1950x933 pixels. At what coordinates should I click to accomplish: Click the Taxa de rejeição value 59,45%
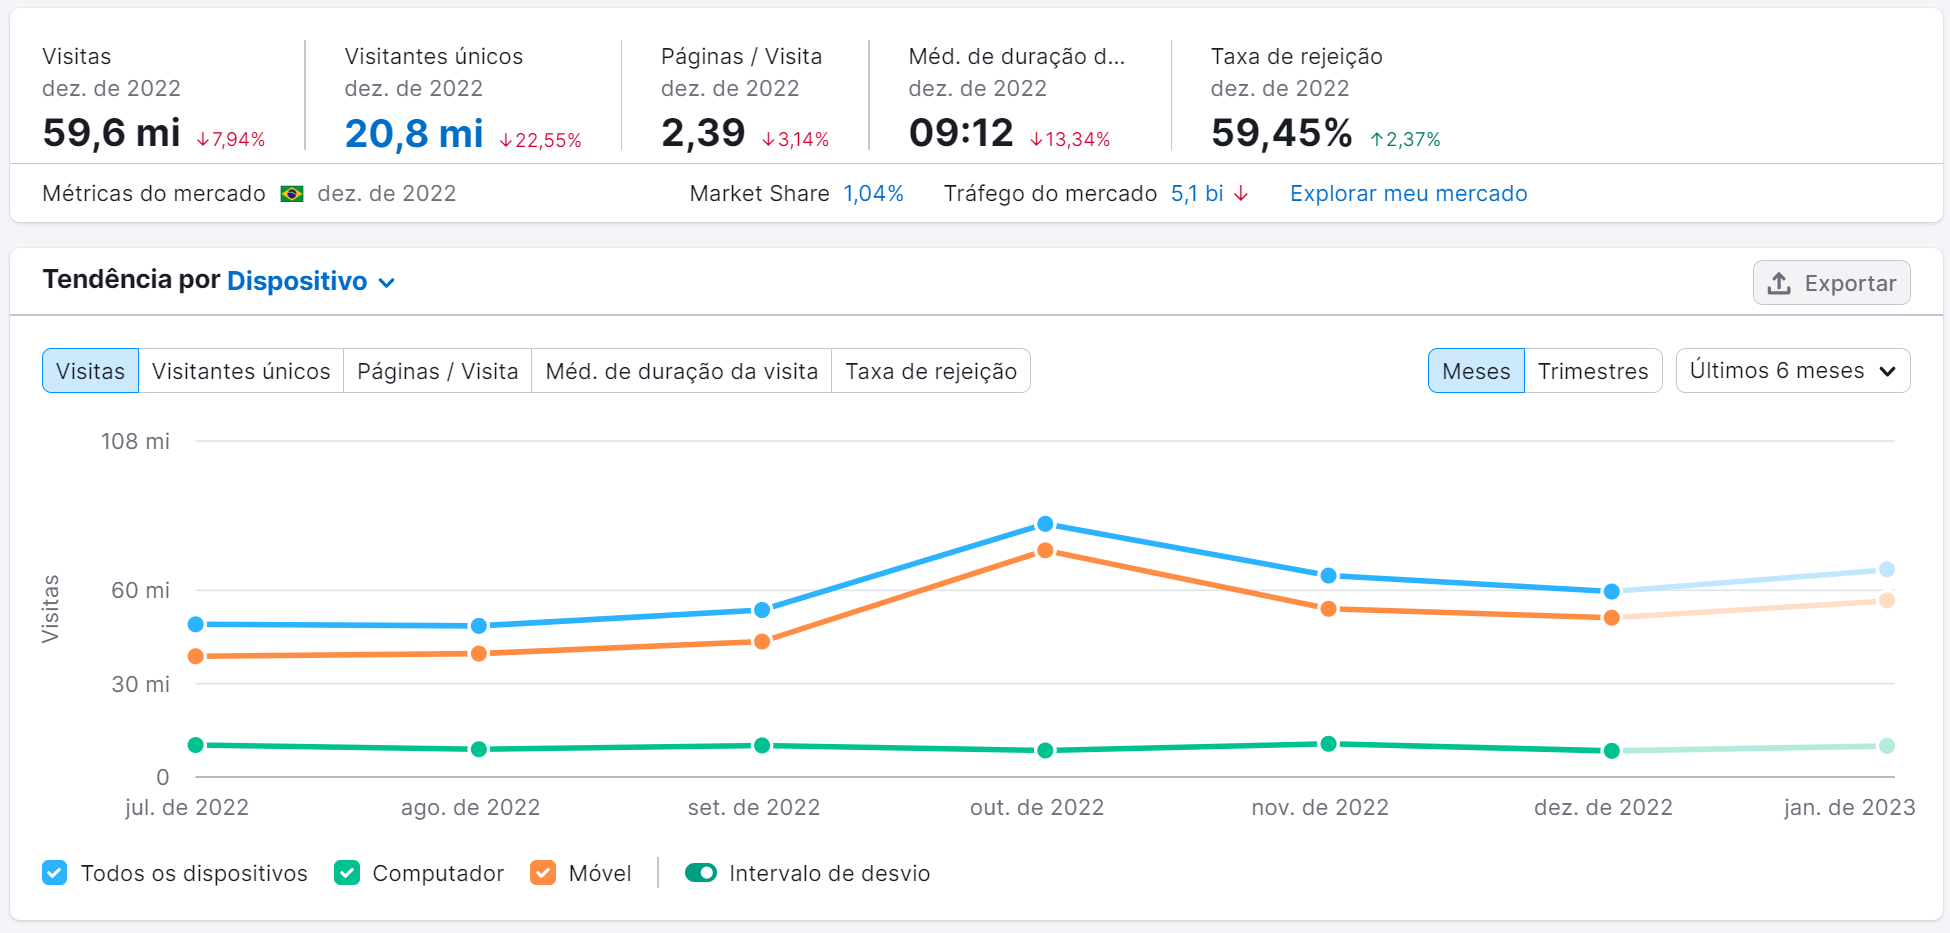[1281, 133]
